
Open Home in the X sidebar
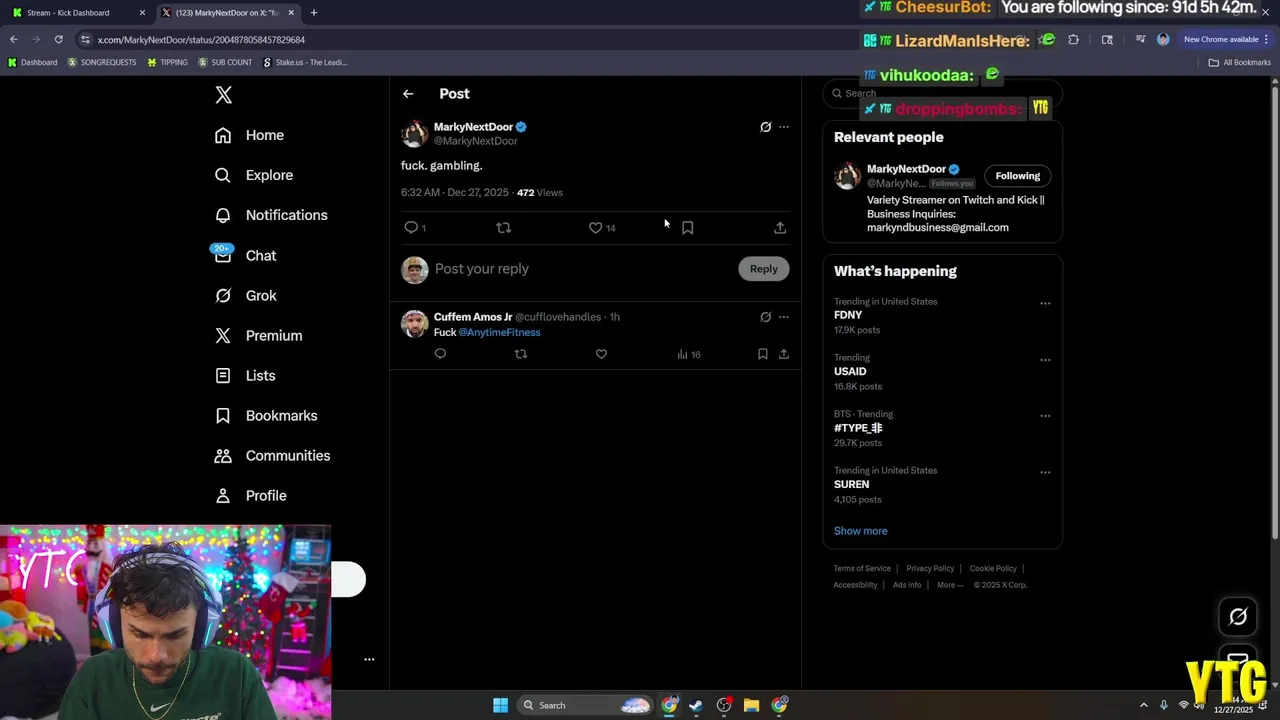(249, 135)
